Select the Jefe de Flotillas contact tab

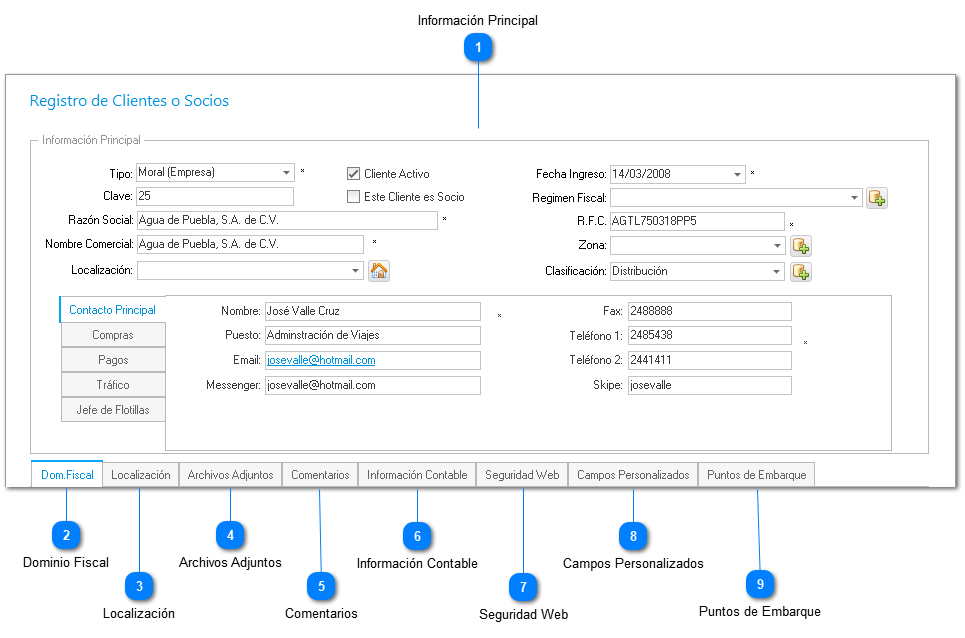(x=113, y=410)
